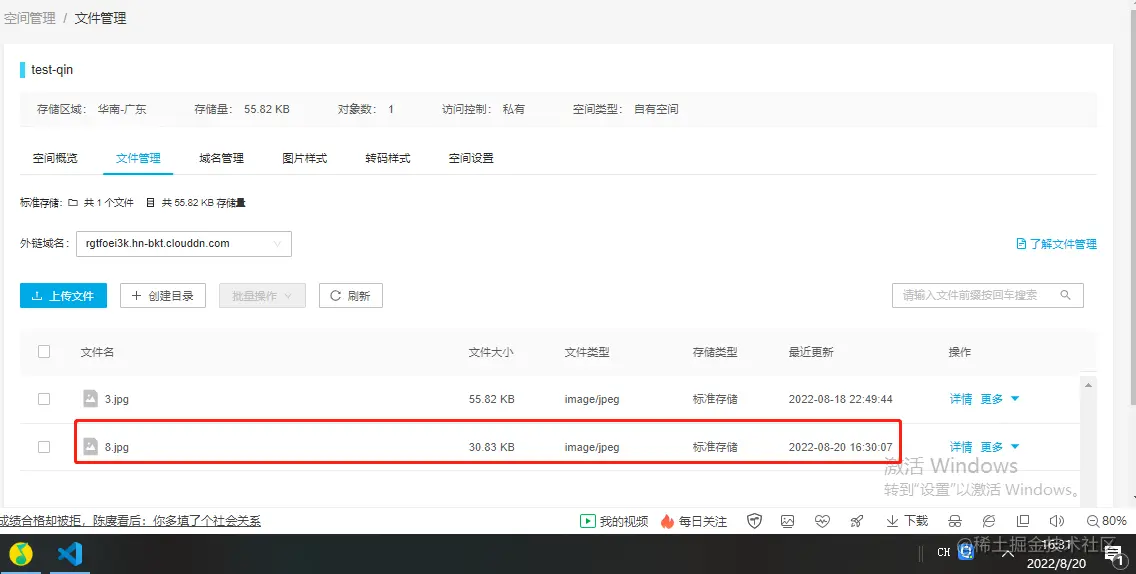Screen dimensions: 1136x574
Task: Click the 8.jpg file name
Action: click(117, 446)
